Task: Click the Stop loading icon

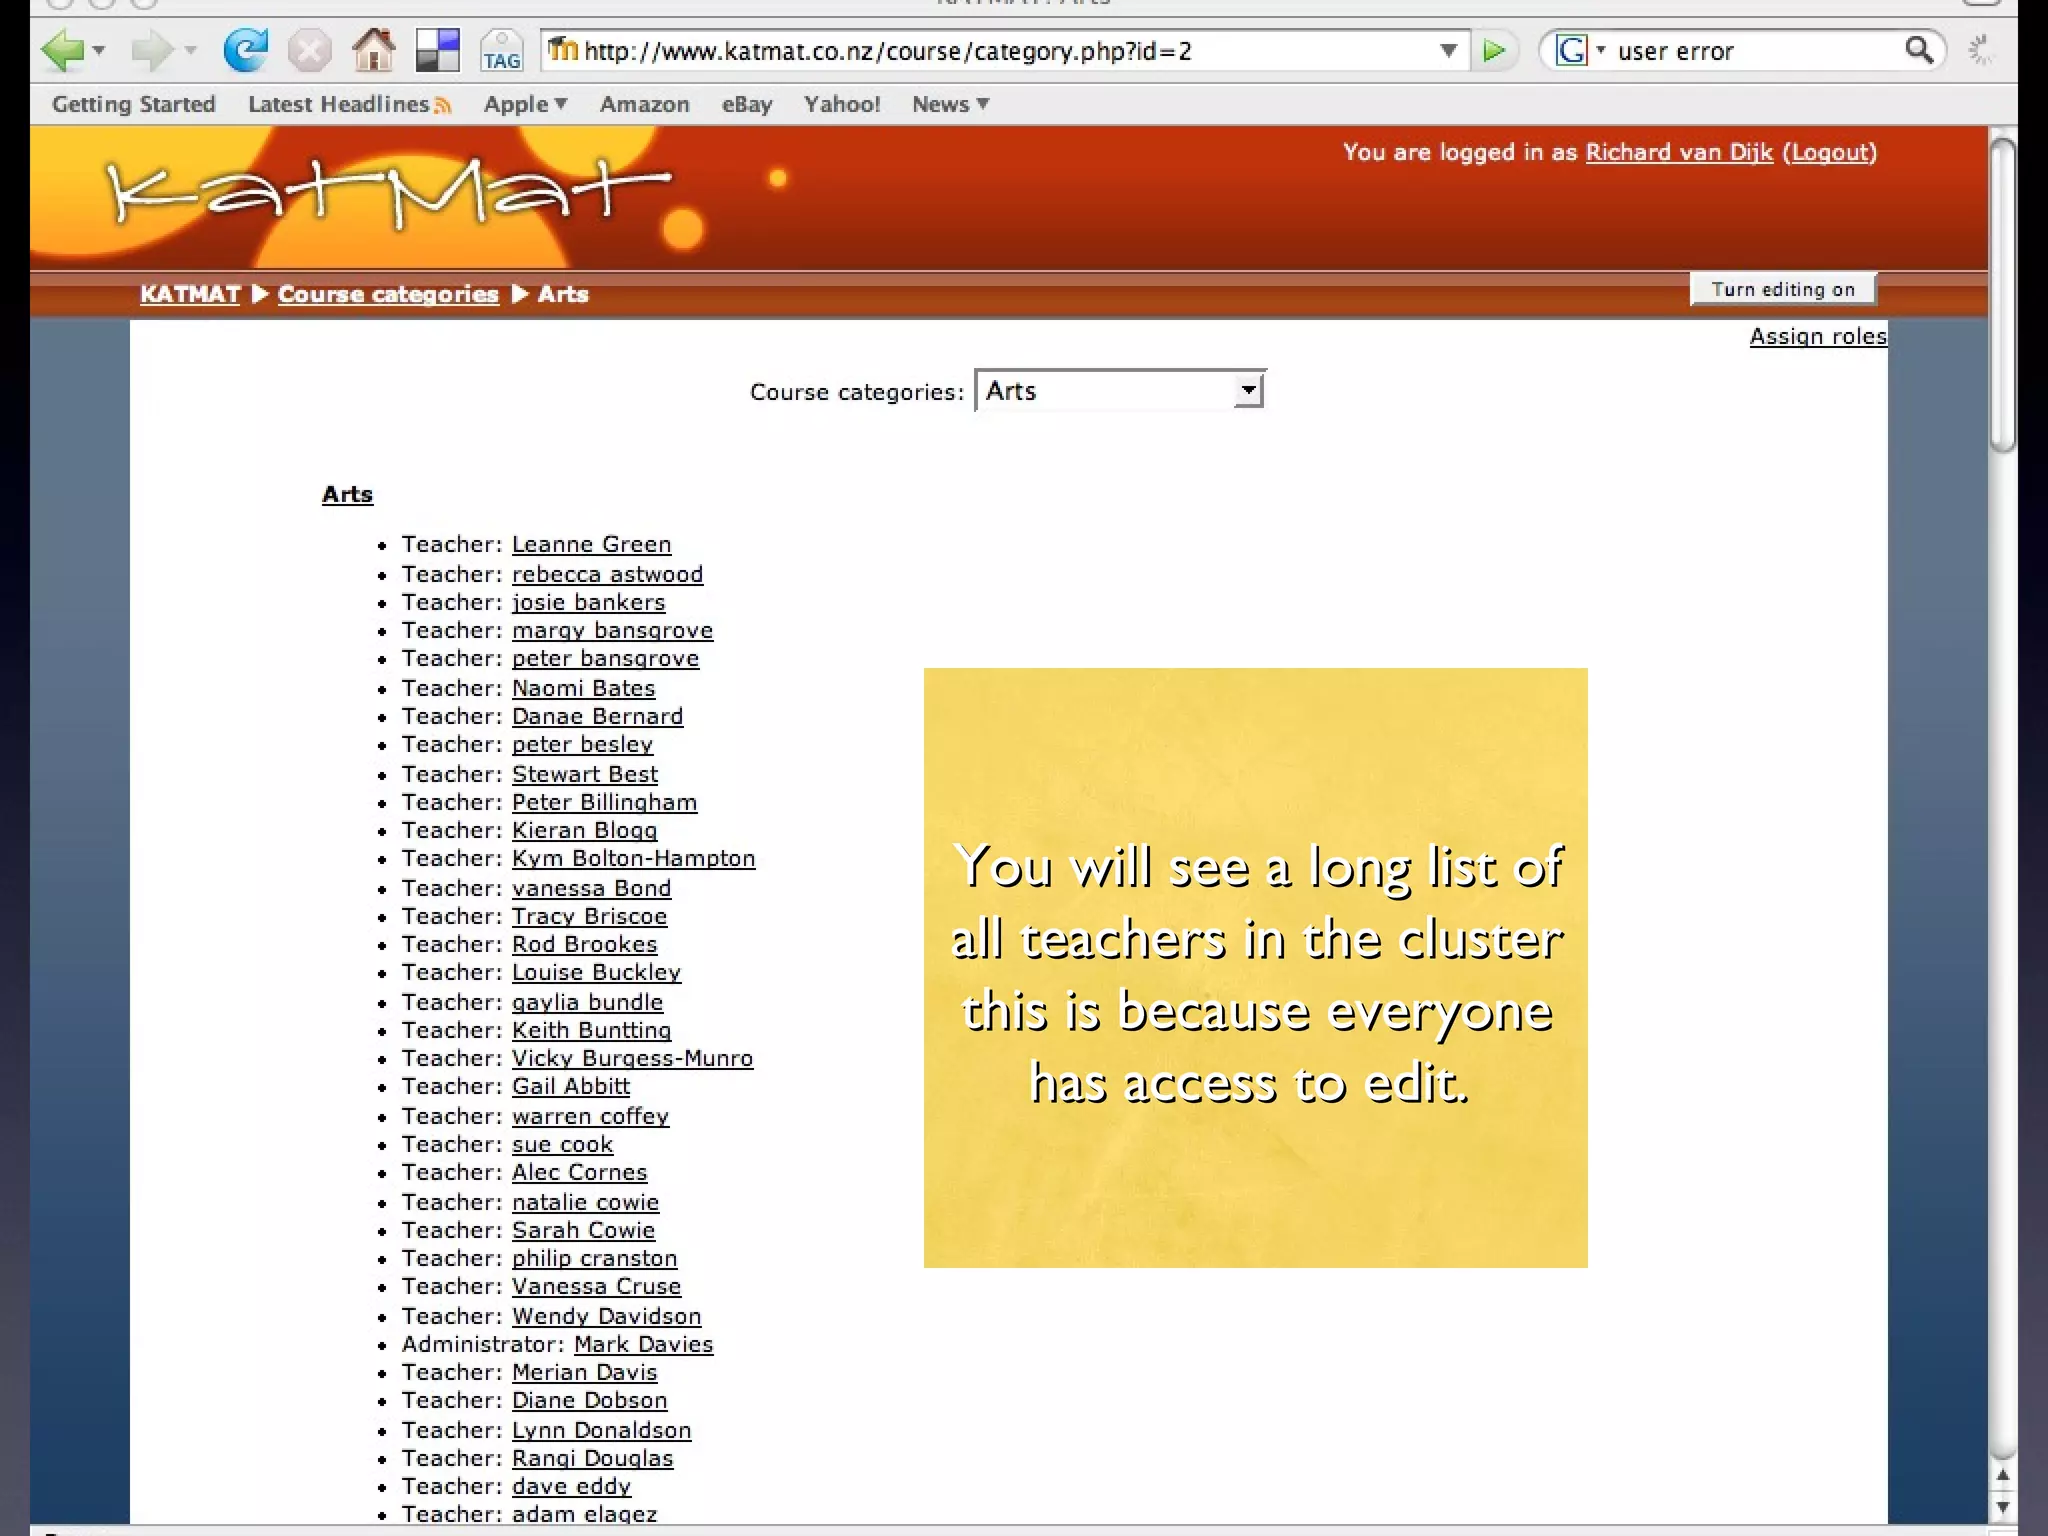Action: (309, 50)
